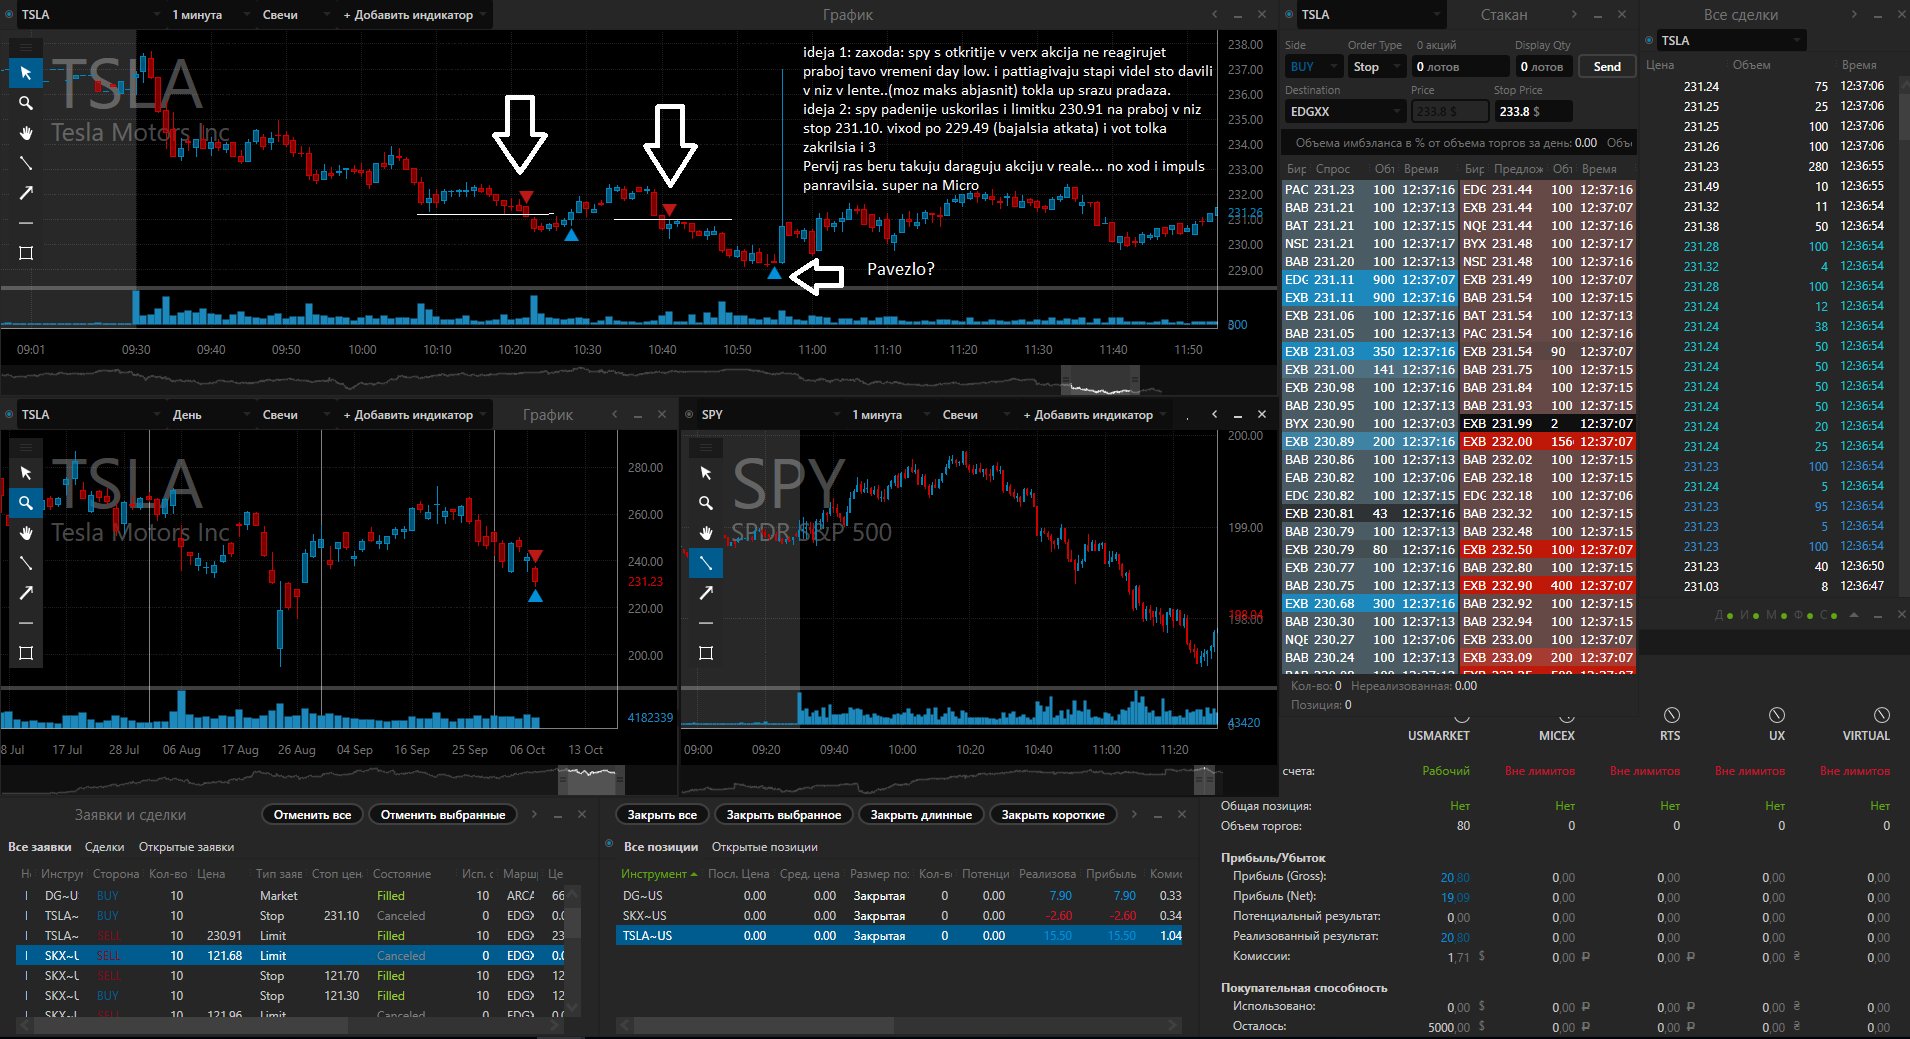Click navigator slider under TSLA daily chart

pyautogui.click(x=591, y=780)
